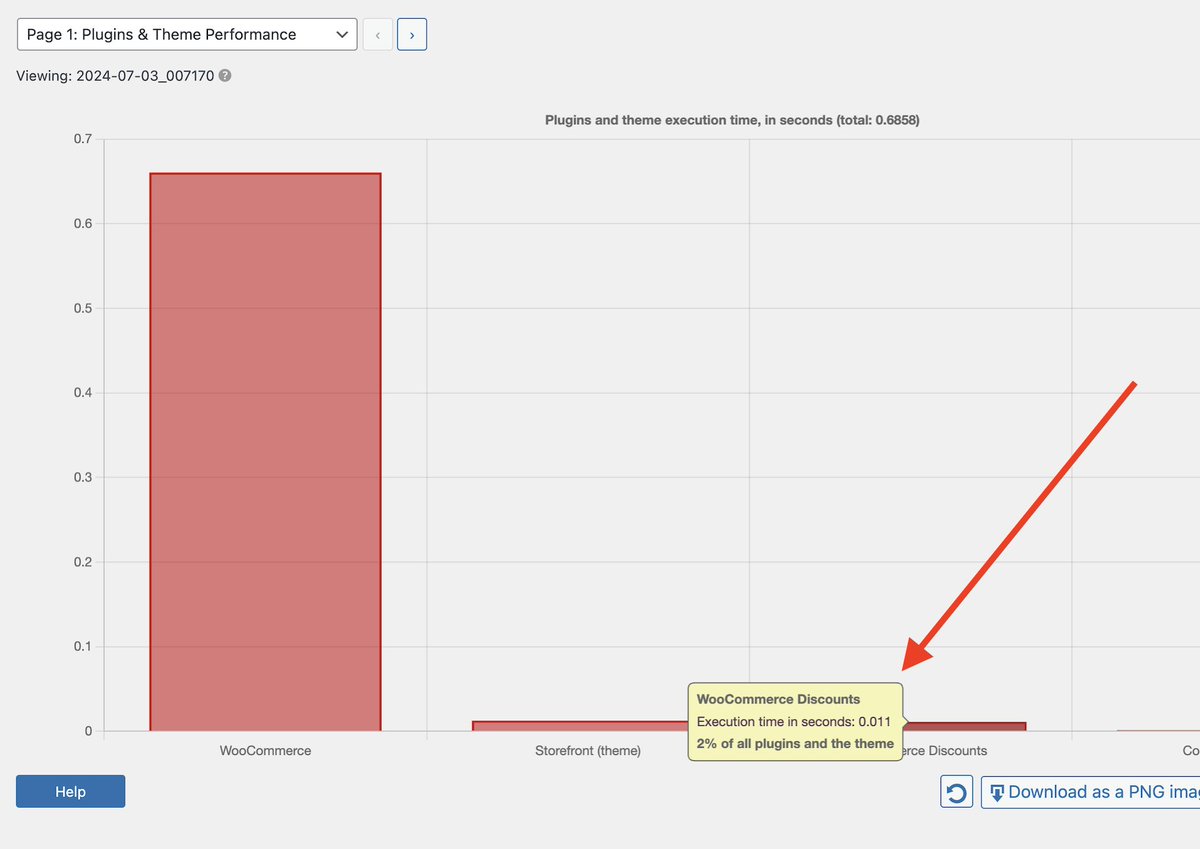Screen dimensions: 1200x849
Task: Click the 0.7 y-axis value
Action: pos(82,139)
